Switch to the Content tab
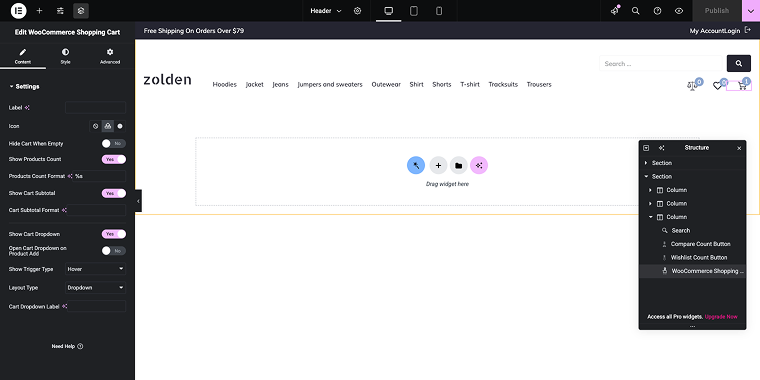Viewport: 760px width, 380px height. pos(23,56)
